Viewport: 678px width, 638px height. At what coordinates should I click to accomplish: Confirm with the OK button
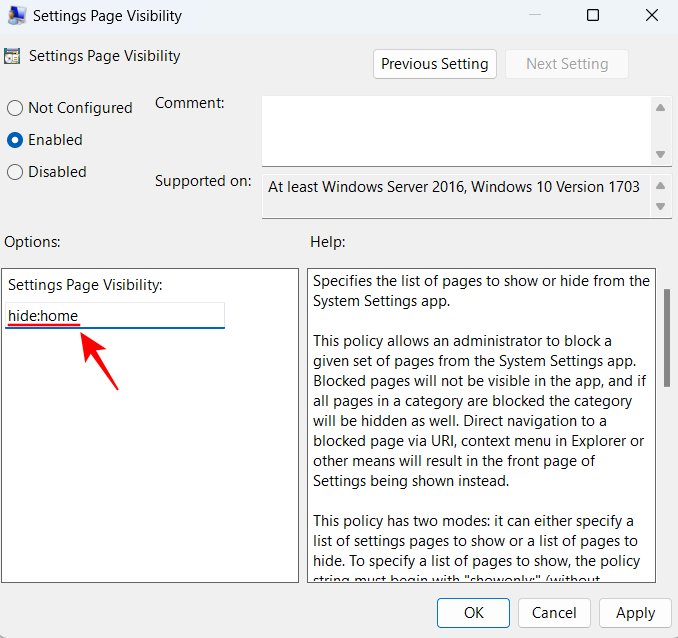pos(473,613)
